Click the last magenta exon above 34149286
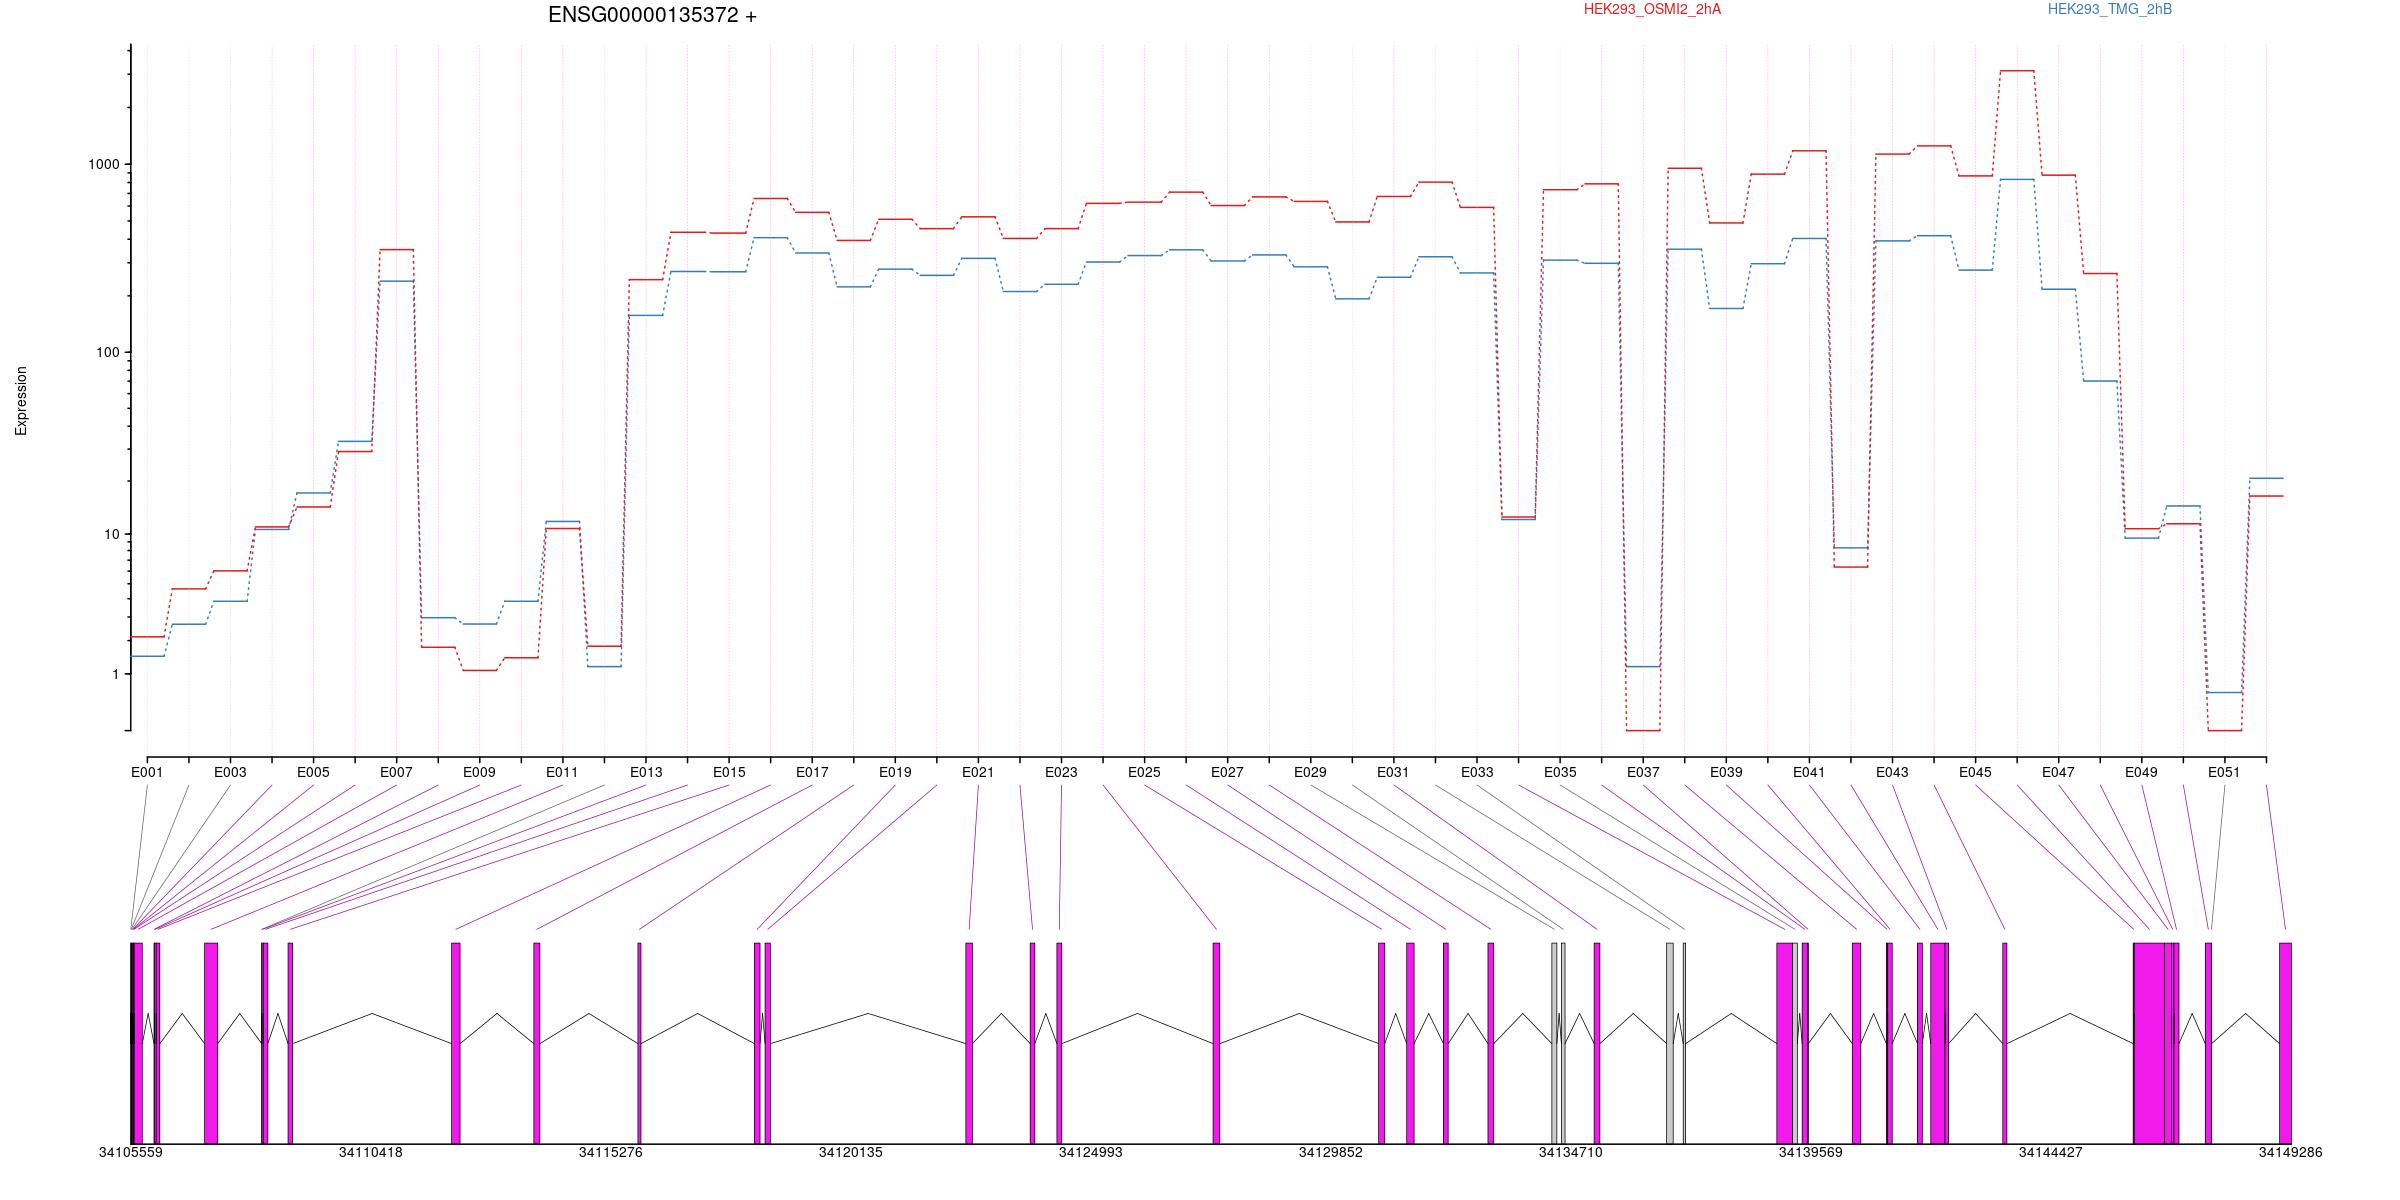This screenshot has width=2400, height=1200. coord(2285,1043)
